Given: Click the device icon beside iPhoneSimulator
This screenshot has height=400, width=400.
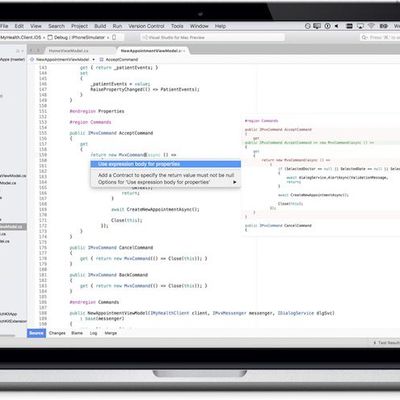Looking at the screenshot, I should point(114,37).
